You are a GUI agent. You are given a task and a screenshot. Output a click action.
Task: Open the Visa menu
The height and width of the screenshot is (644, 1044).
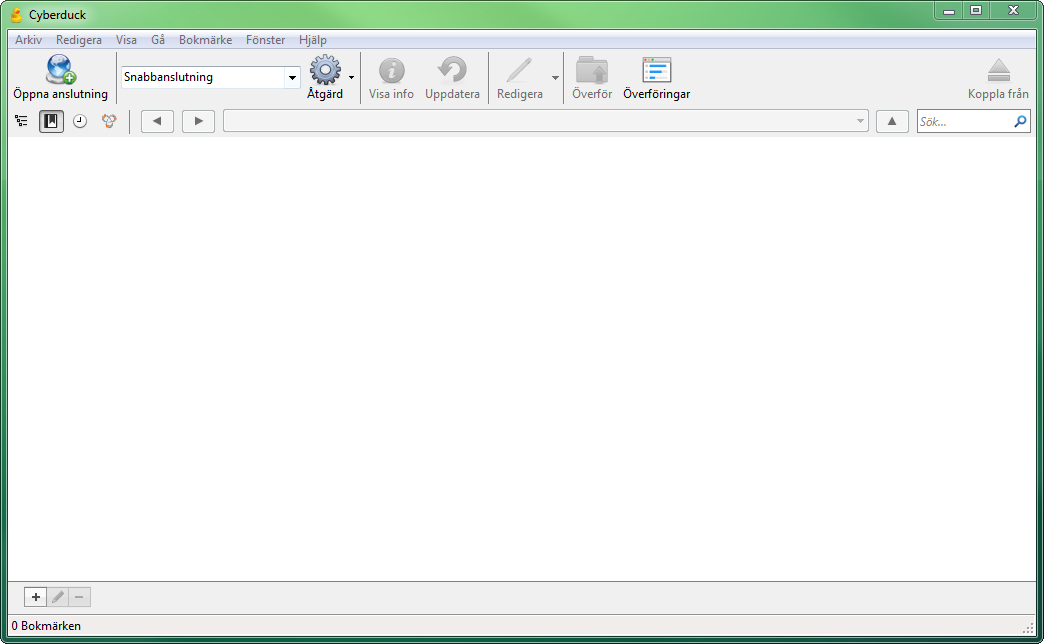coord(126,40)
